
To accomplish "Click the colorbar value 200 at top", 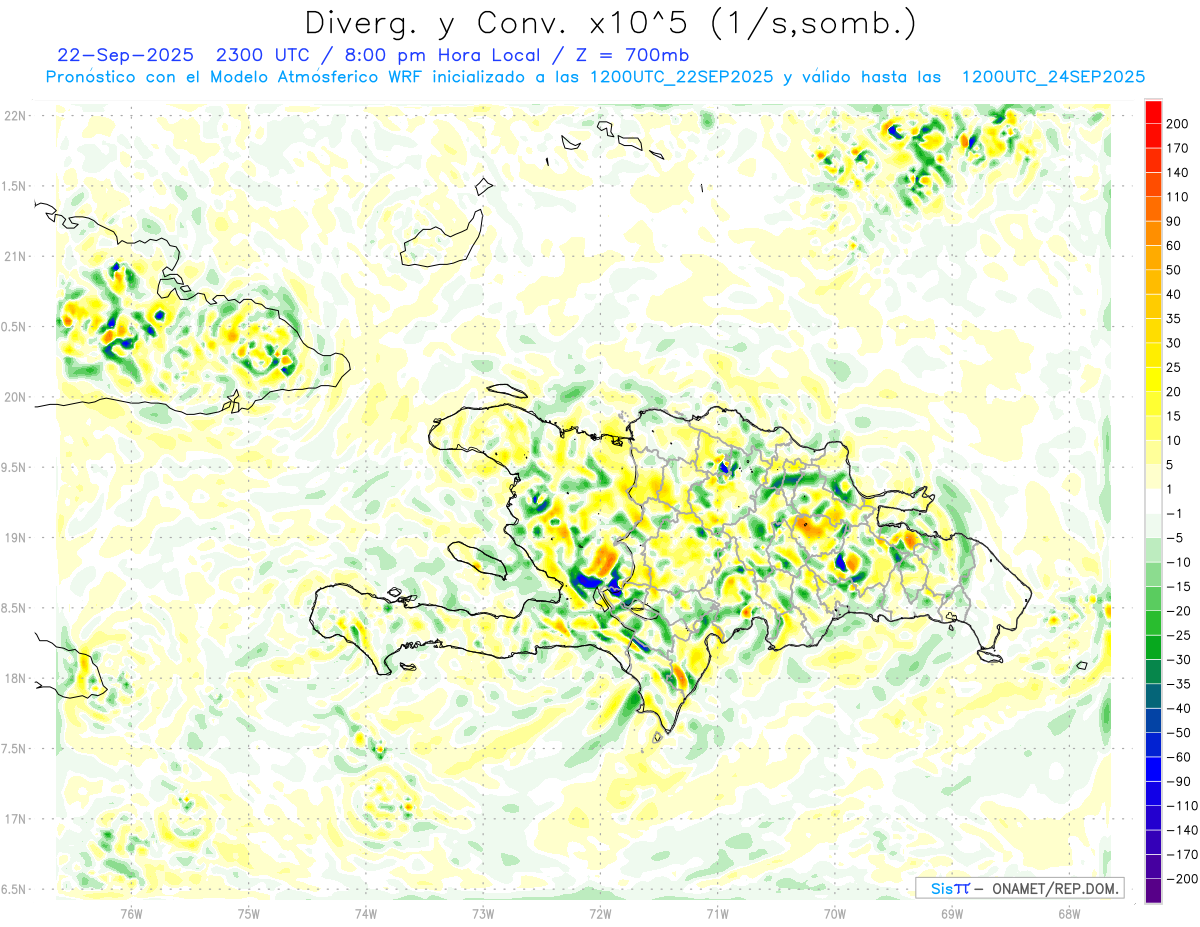I will click(1177, 124).
